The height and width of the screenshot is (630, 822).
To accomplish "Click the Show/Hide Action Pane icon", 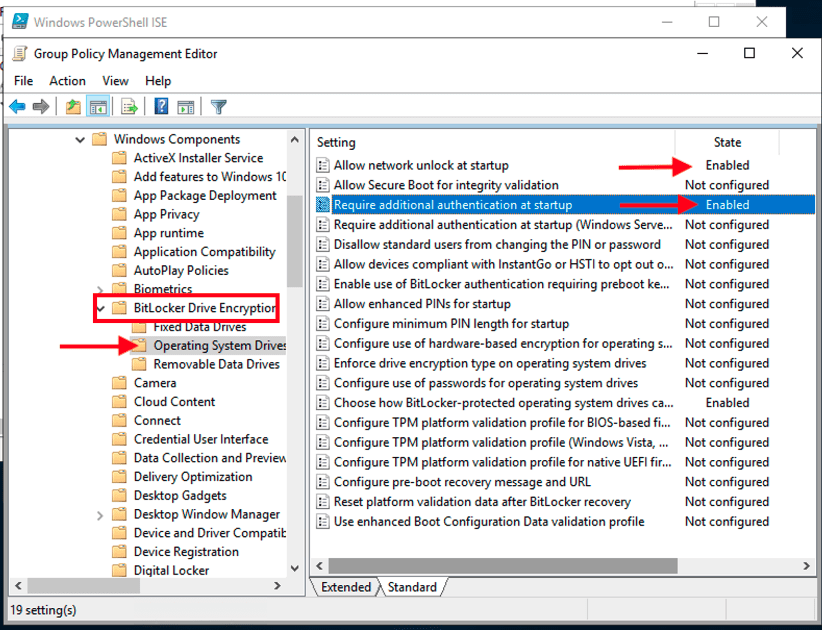I will click(x=186, y=107).
